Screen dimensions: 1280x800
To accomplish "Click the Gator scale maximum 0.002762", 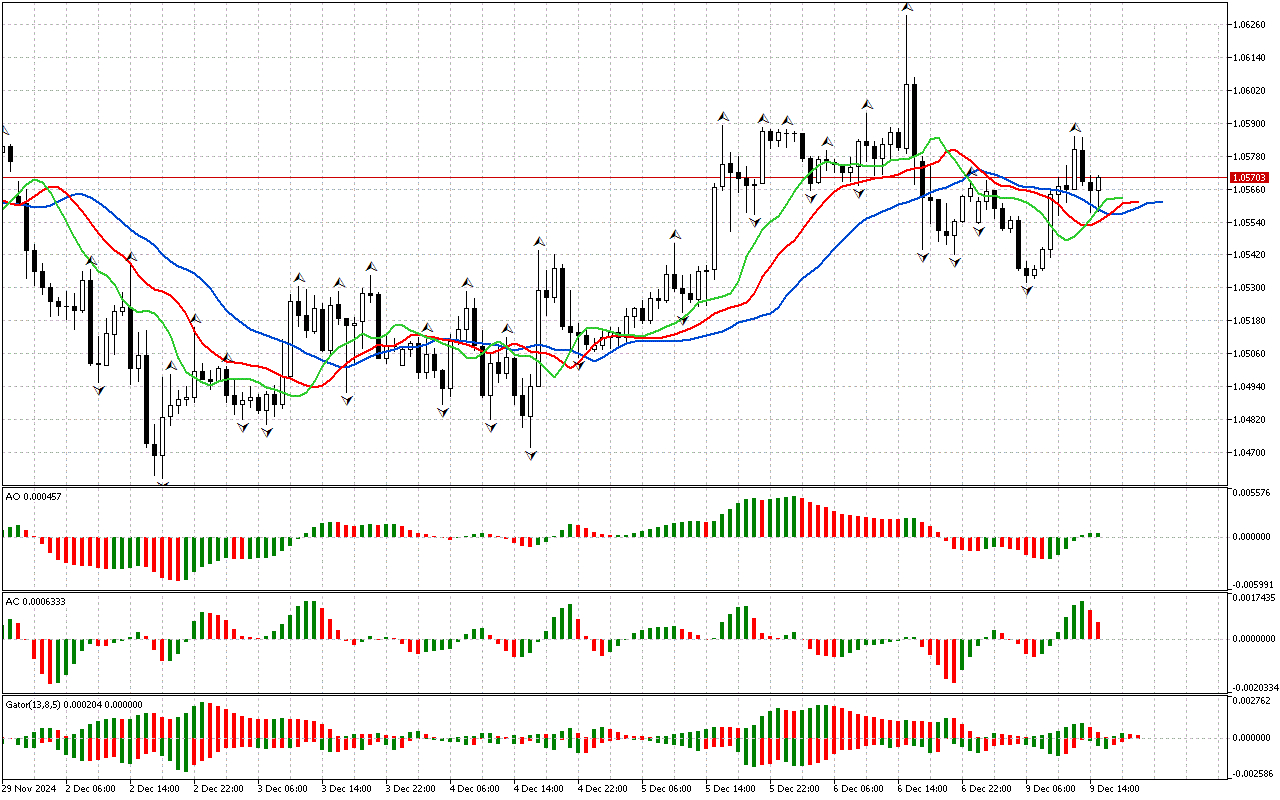I will (x=1254, y=701).
